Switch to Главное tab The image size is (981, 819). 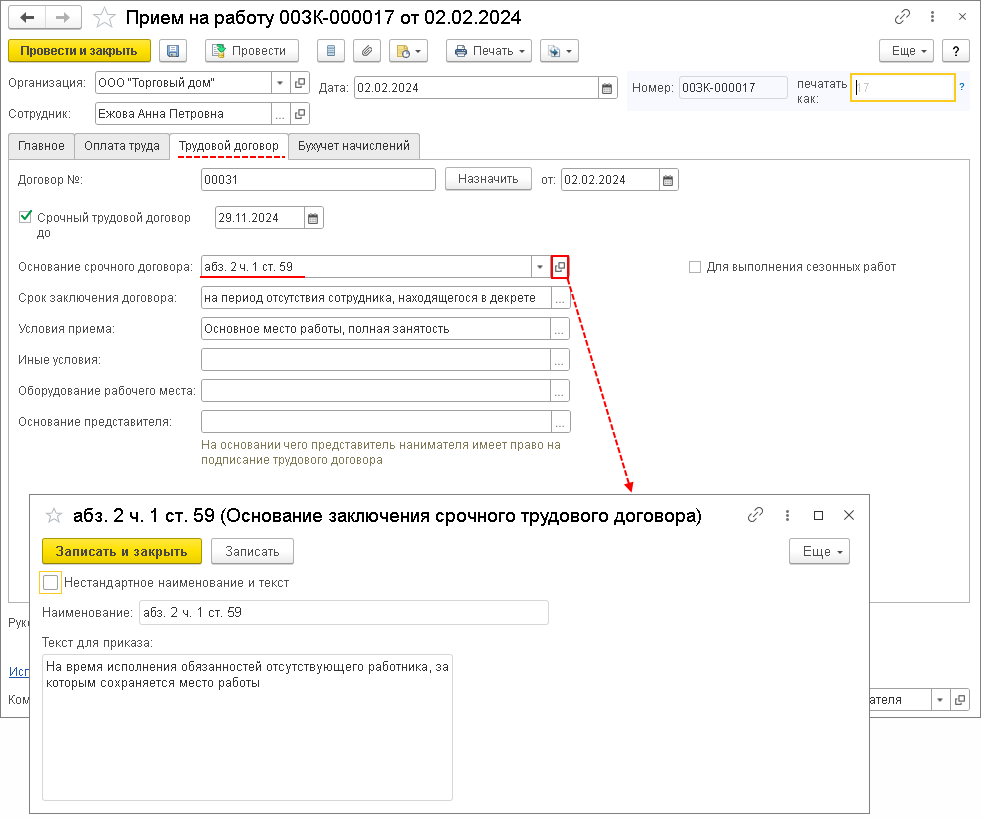41,146
